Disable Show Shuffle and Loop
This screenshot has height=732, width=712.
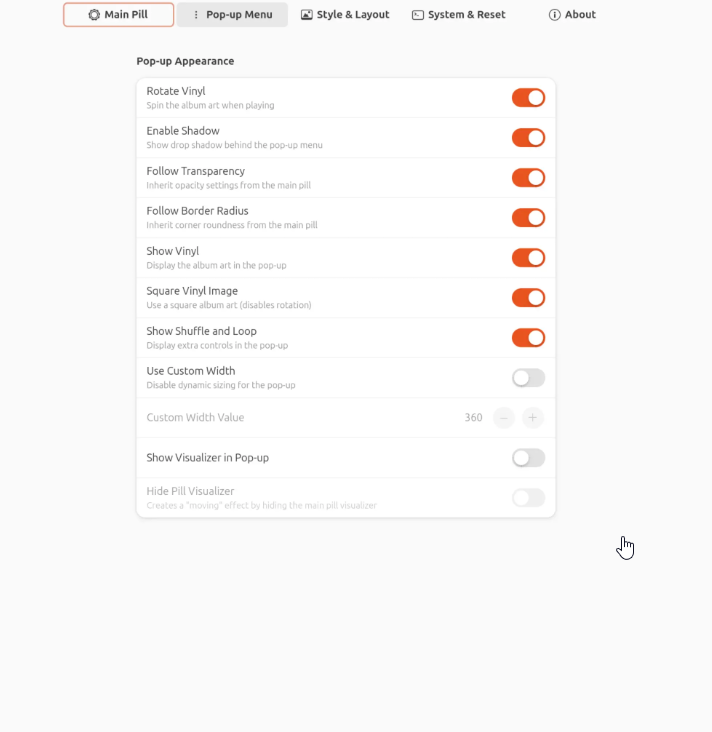click(x=528, y=338)
